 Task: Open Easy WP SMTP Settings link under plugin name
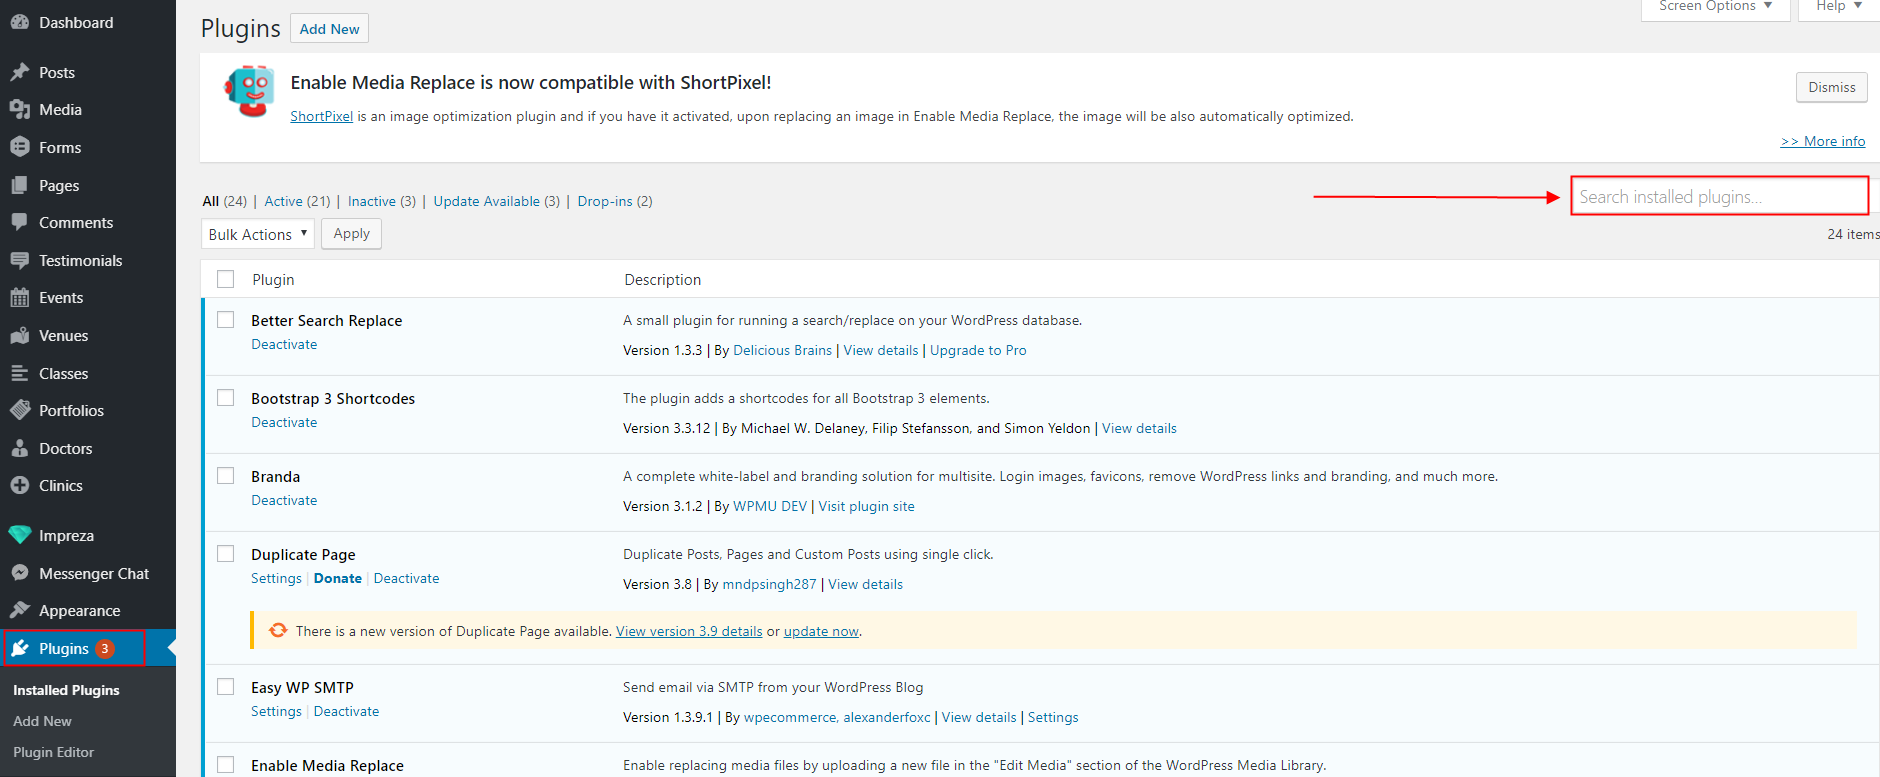276,711
